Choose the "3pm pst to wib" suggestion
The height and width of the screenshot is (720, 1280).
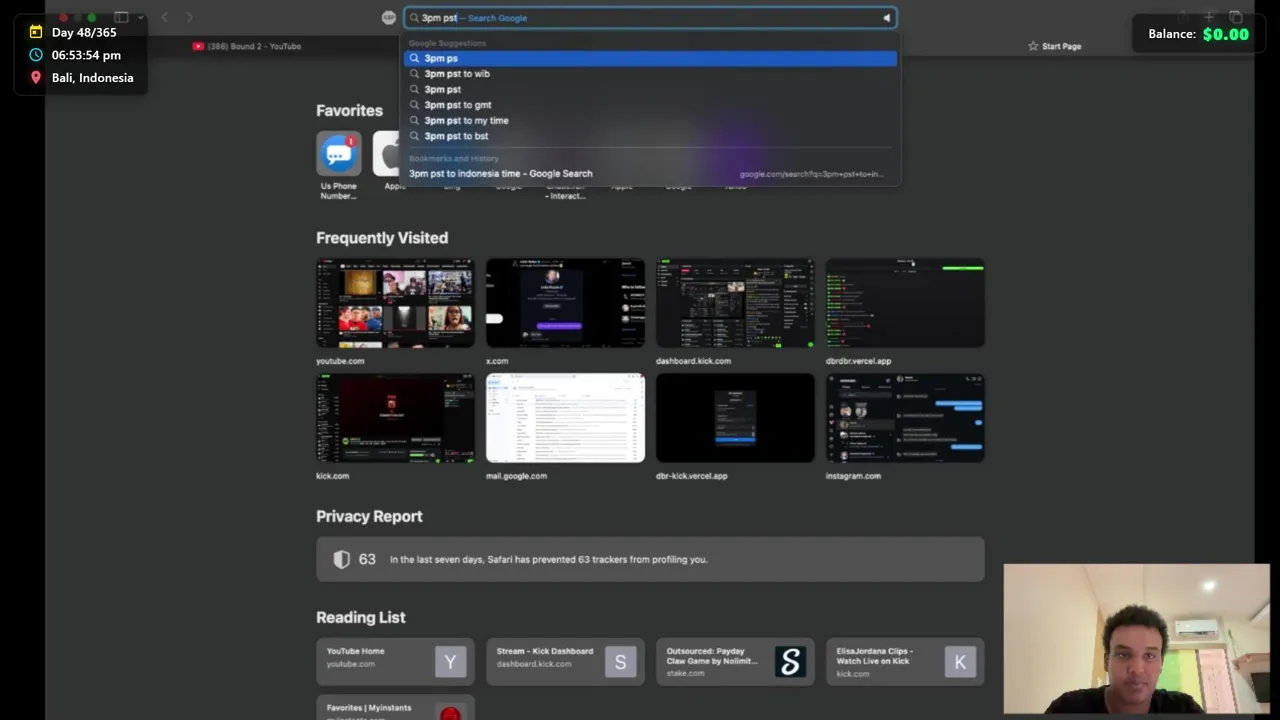(x=650, y=74)
